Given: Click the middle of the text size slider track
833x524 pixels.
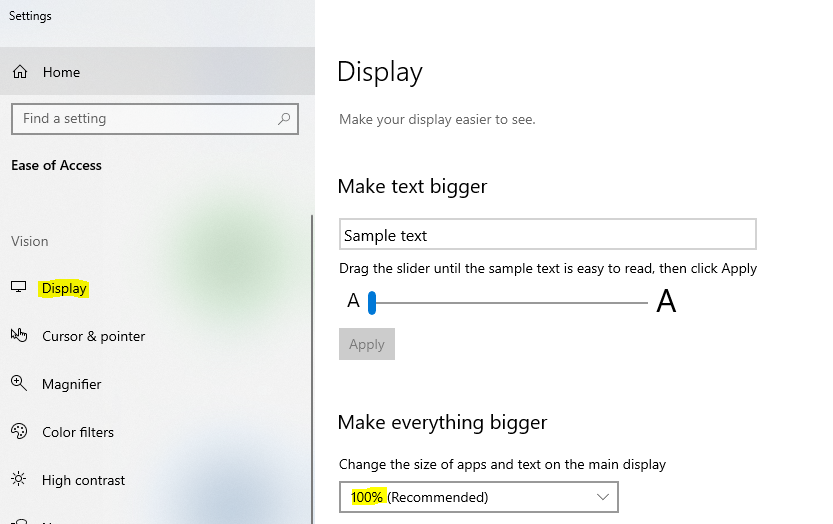Looking at the screenshot, I should pos(510,302).
